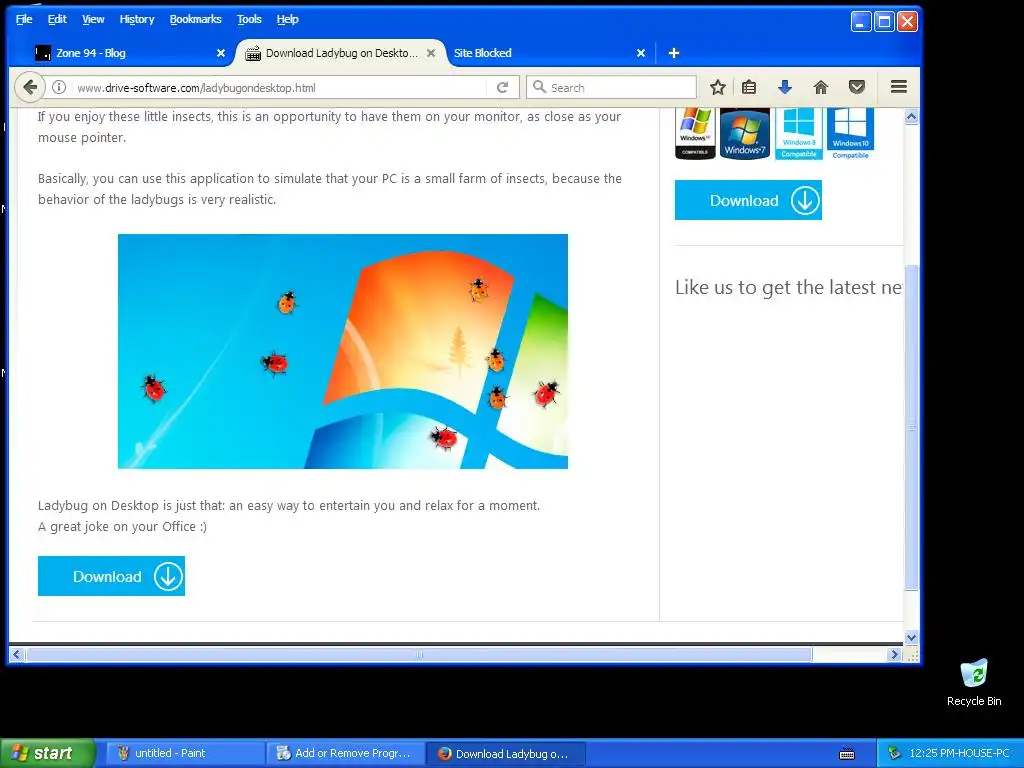Click the Firefox Download Ladybug taskbar button
This screenshot has height=768, width=1024.
click(x=506, y=754)
